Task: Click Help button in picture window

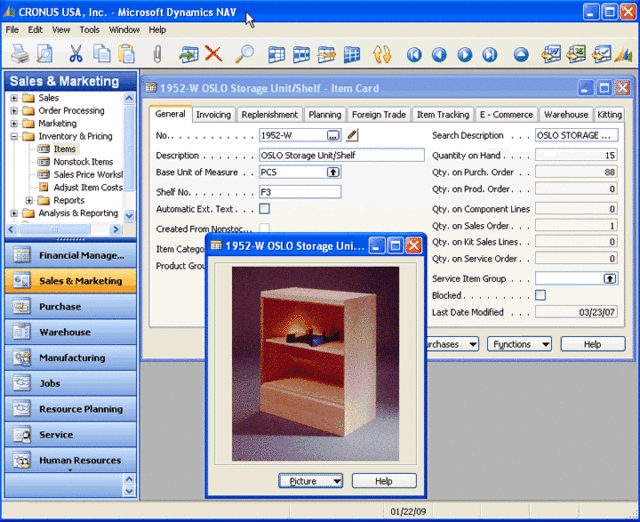Action: 384,481
